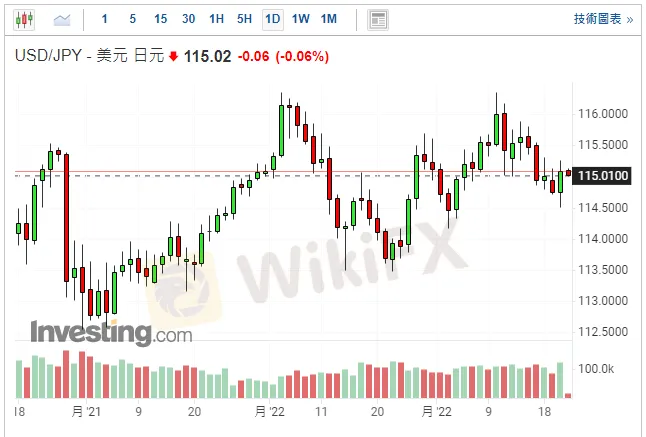The image size is (646, 437).
Task: Select the 1D daily interval
Action: 272,19
